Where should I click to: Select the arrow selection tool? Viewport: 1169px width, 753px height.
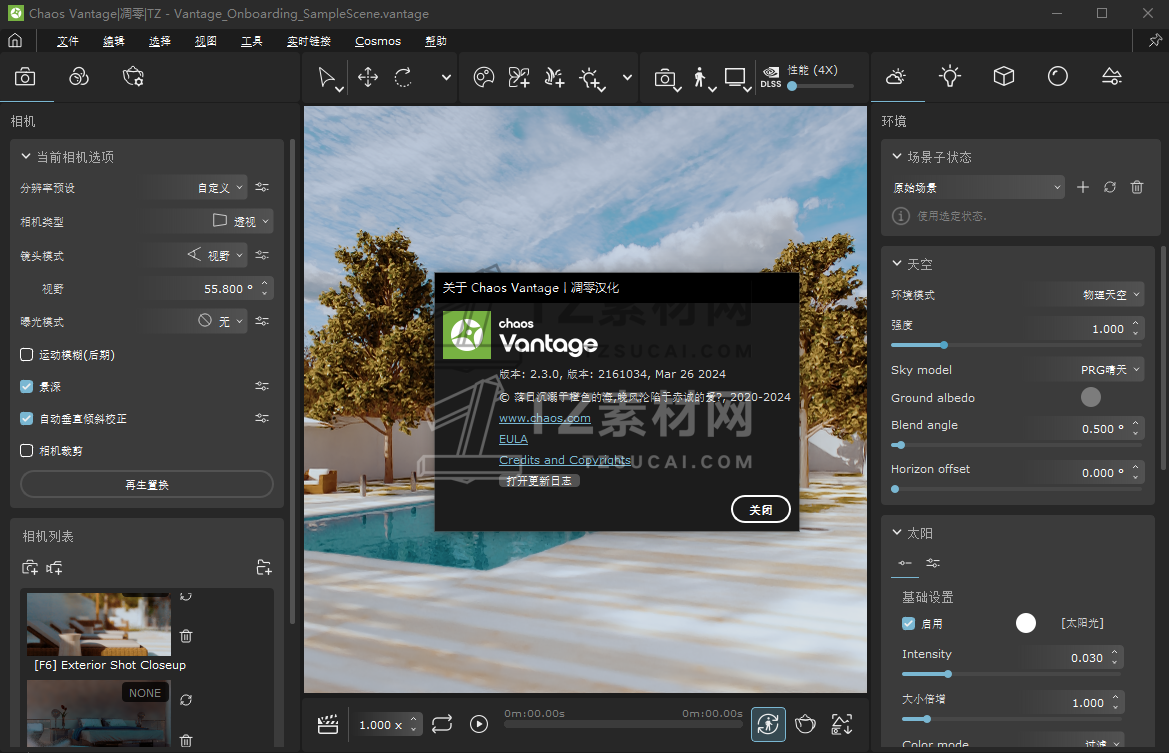(327, 78)
